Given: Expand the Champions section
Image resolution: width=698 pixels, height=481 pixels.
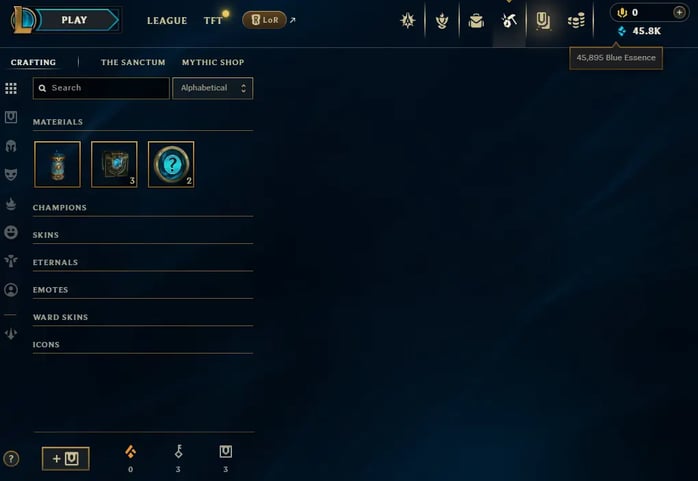Looking at the screenshot, I should (x=143, y=208).
